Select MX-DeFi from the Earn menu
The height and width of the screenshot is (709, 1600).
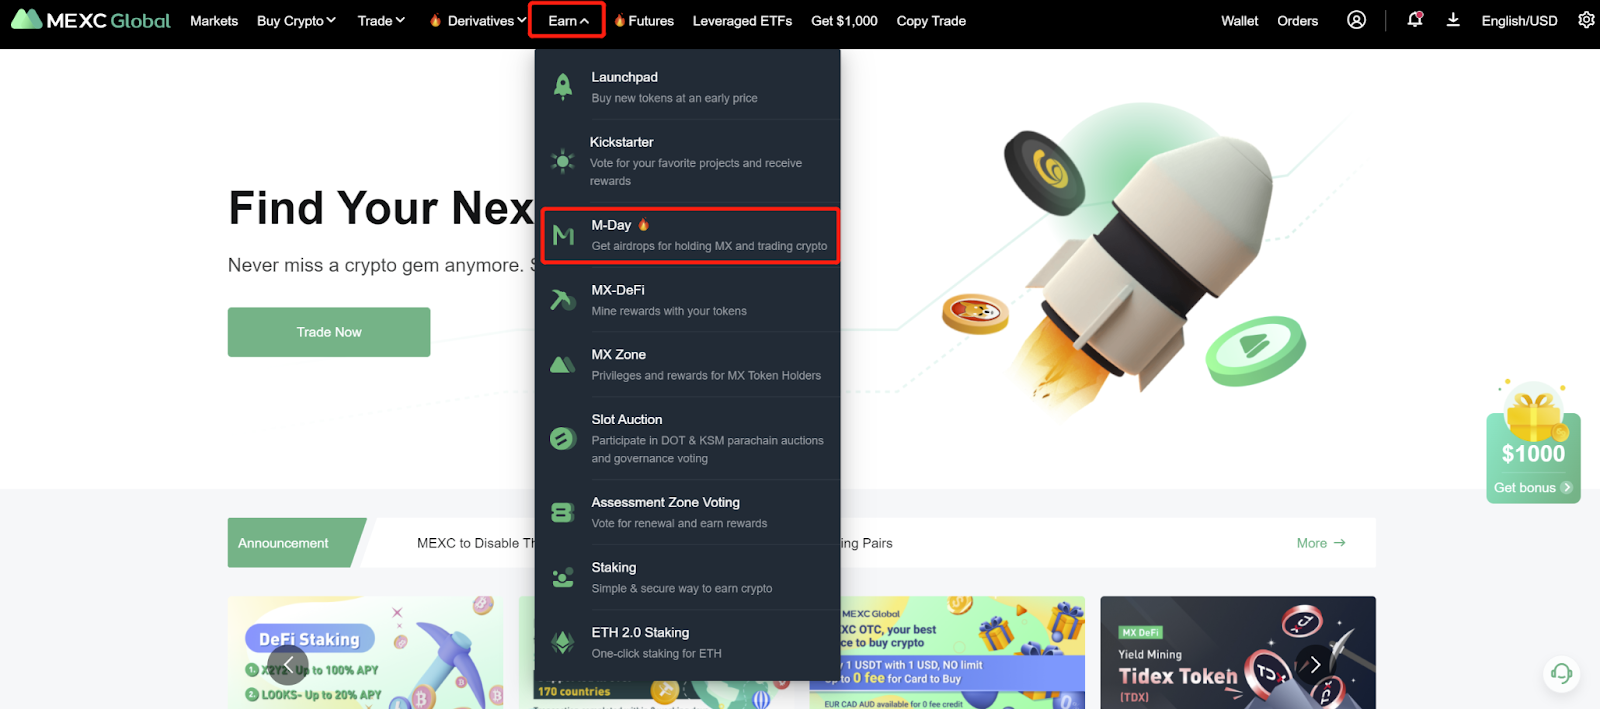pos(687,300)
